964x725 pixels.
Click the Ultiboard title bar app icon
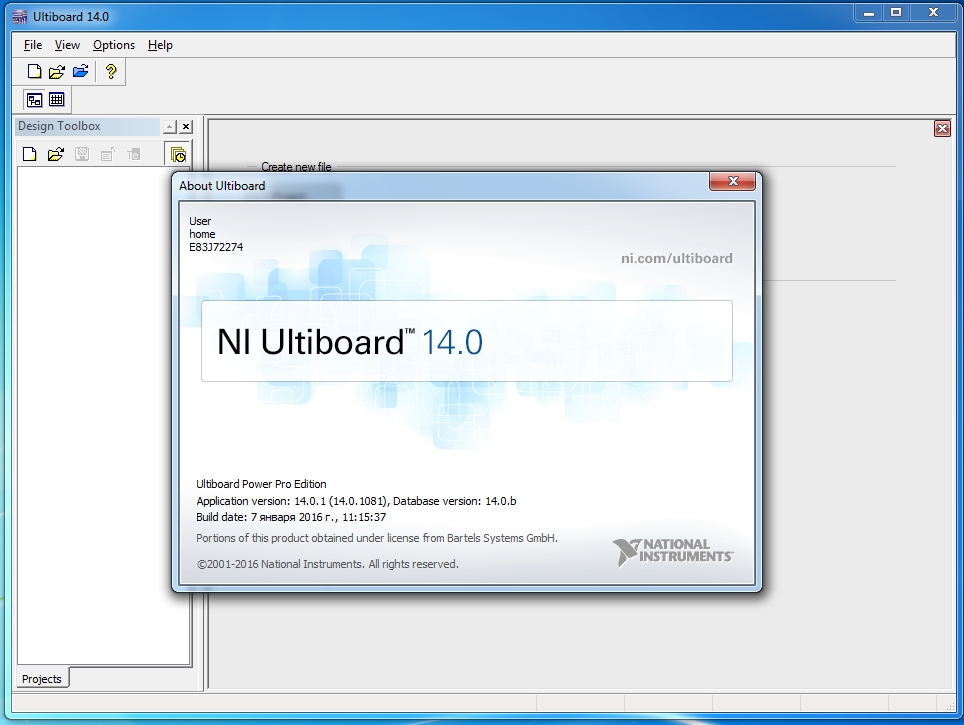[x=20, y=17]
